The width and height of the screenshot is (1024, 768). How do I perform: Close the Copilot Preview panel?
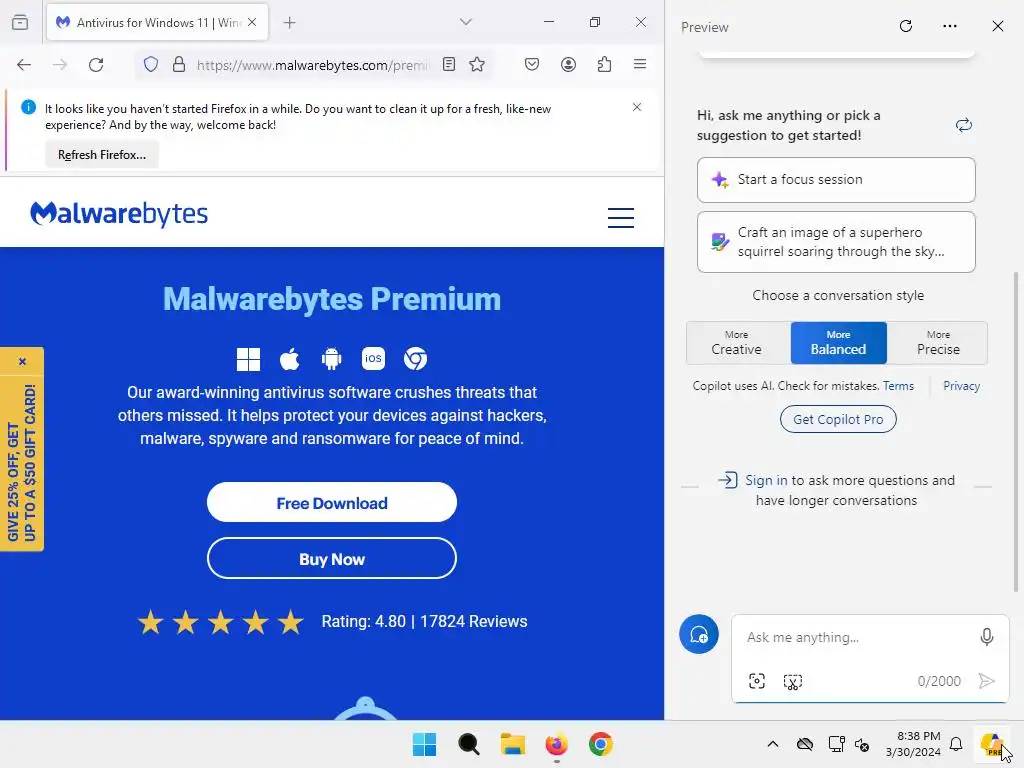click(998, 26)
